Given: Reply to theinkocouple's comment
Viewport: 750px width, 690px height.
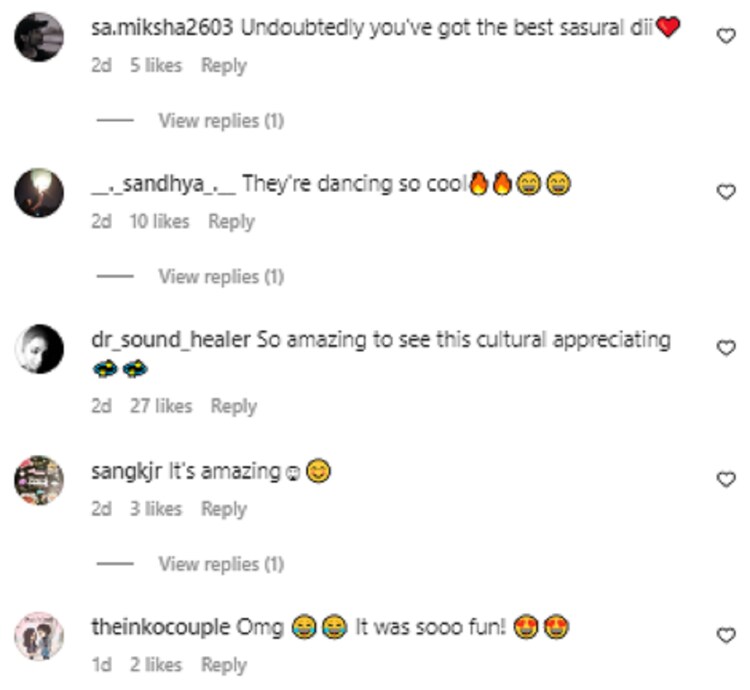Looking at the screenshot, I should pyautogui.click(x=223, y=665).
